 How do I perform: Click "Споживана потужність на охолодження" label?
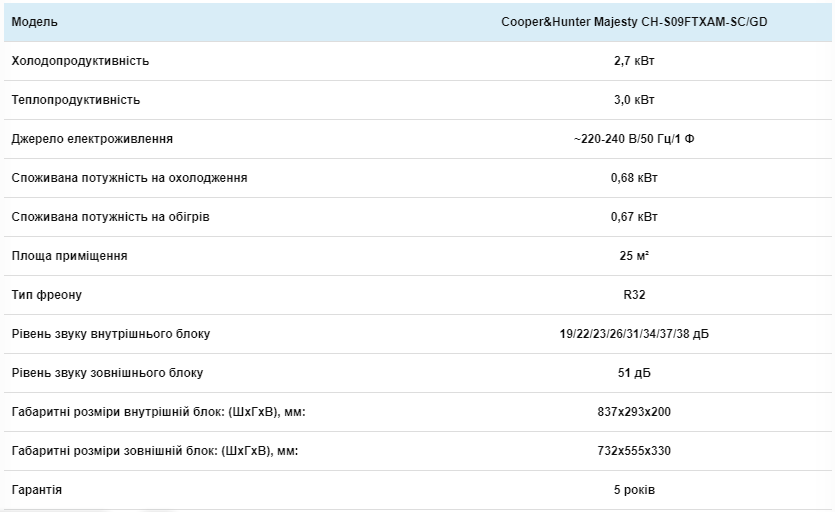129,178
